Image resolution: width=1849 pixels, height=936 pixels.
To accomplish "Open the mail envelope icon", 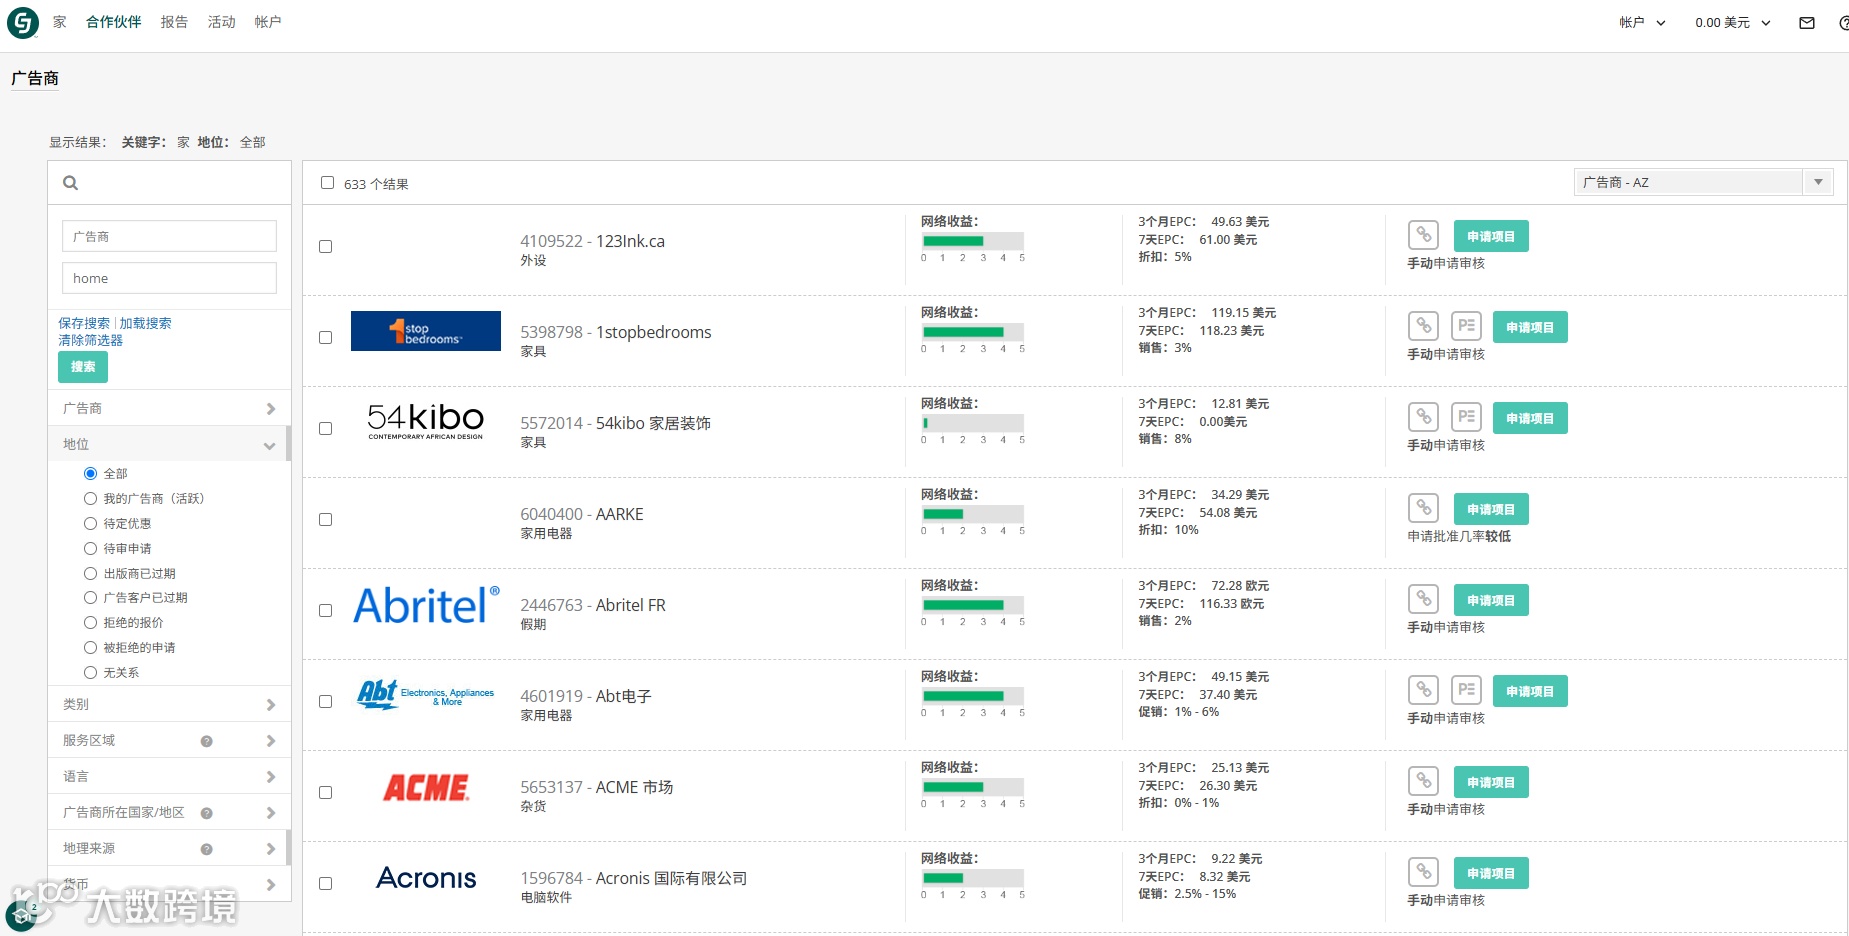I will (x=1807, y=23).
